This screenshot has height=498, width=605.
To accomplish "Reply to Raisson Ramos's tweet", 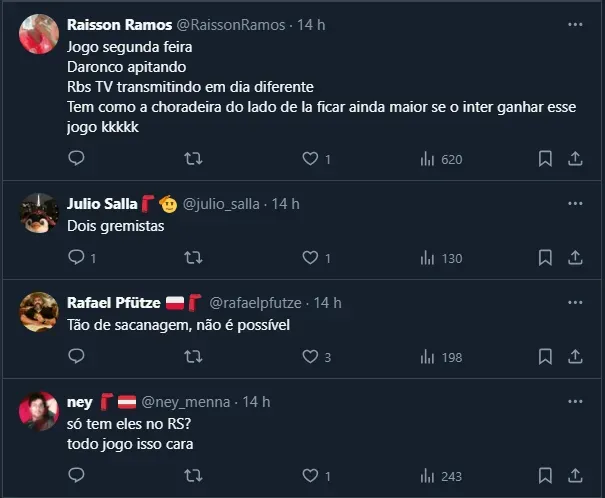I will [x=76, y=158].
